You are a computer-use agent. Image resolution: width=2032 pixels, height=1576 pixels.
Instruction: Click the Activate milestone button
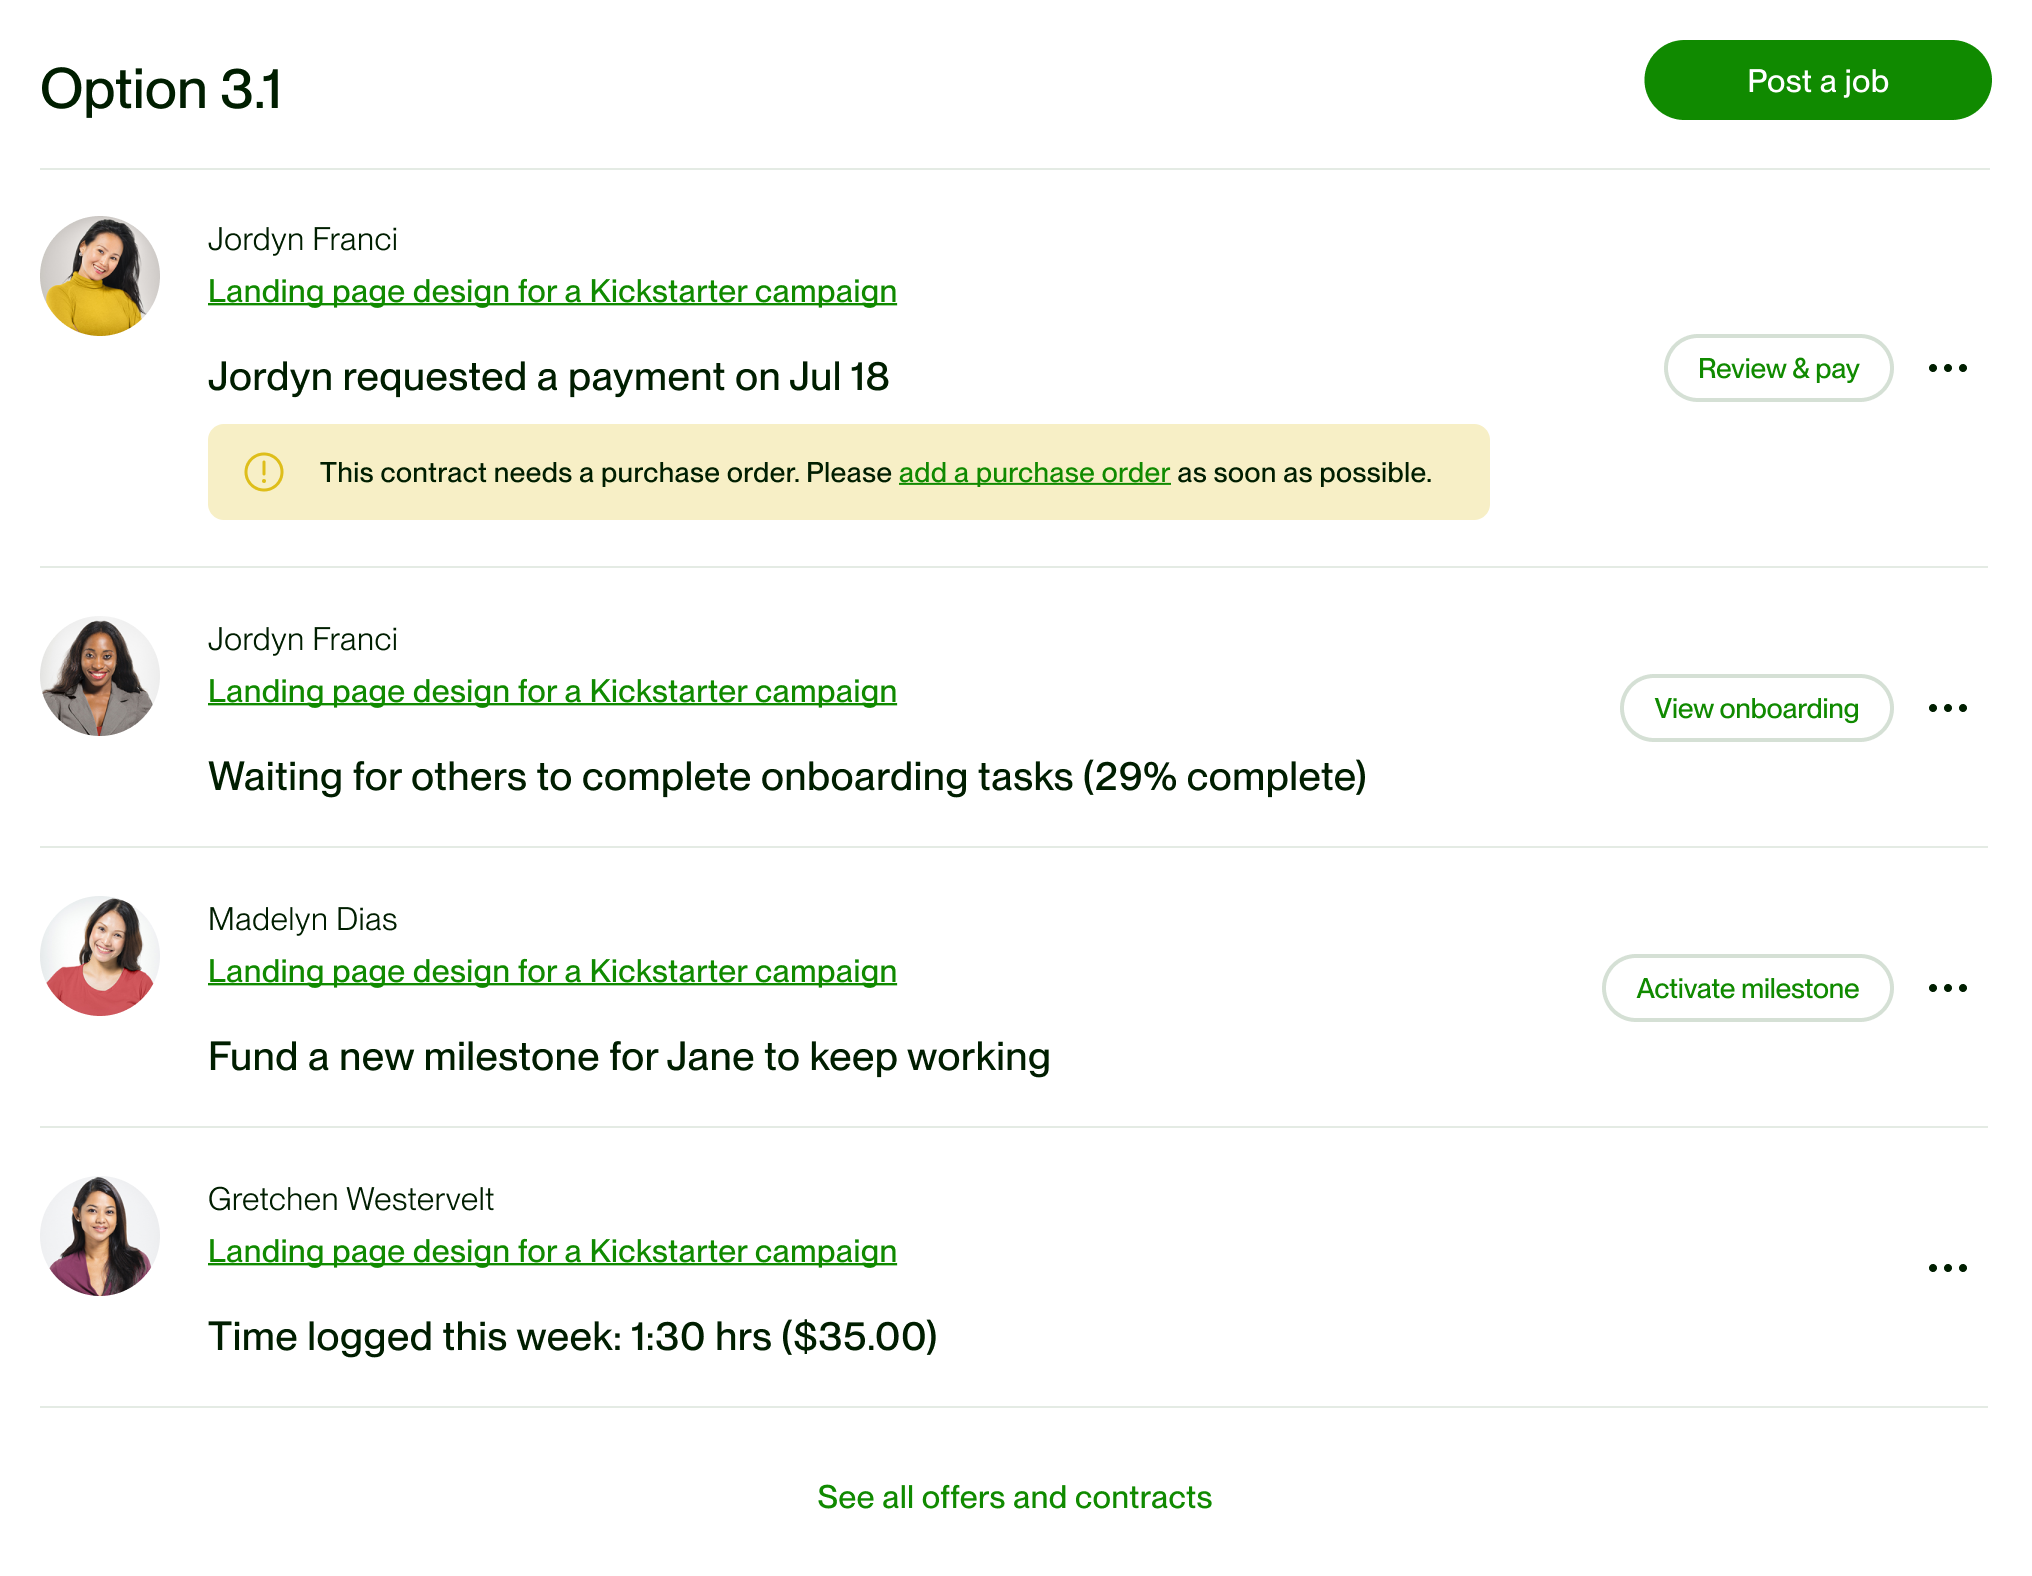(x=1747, y=988)
